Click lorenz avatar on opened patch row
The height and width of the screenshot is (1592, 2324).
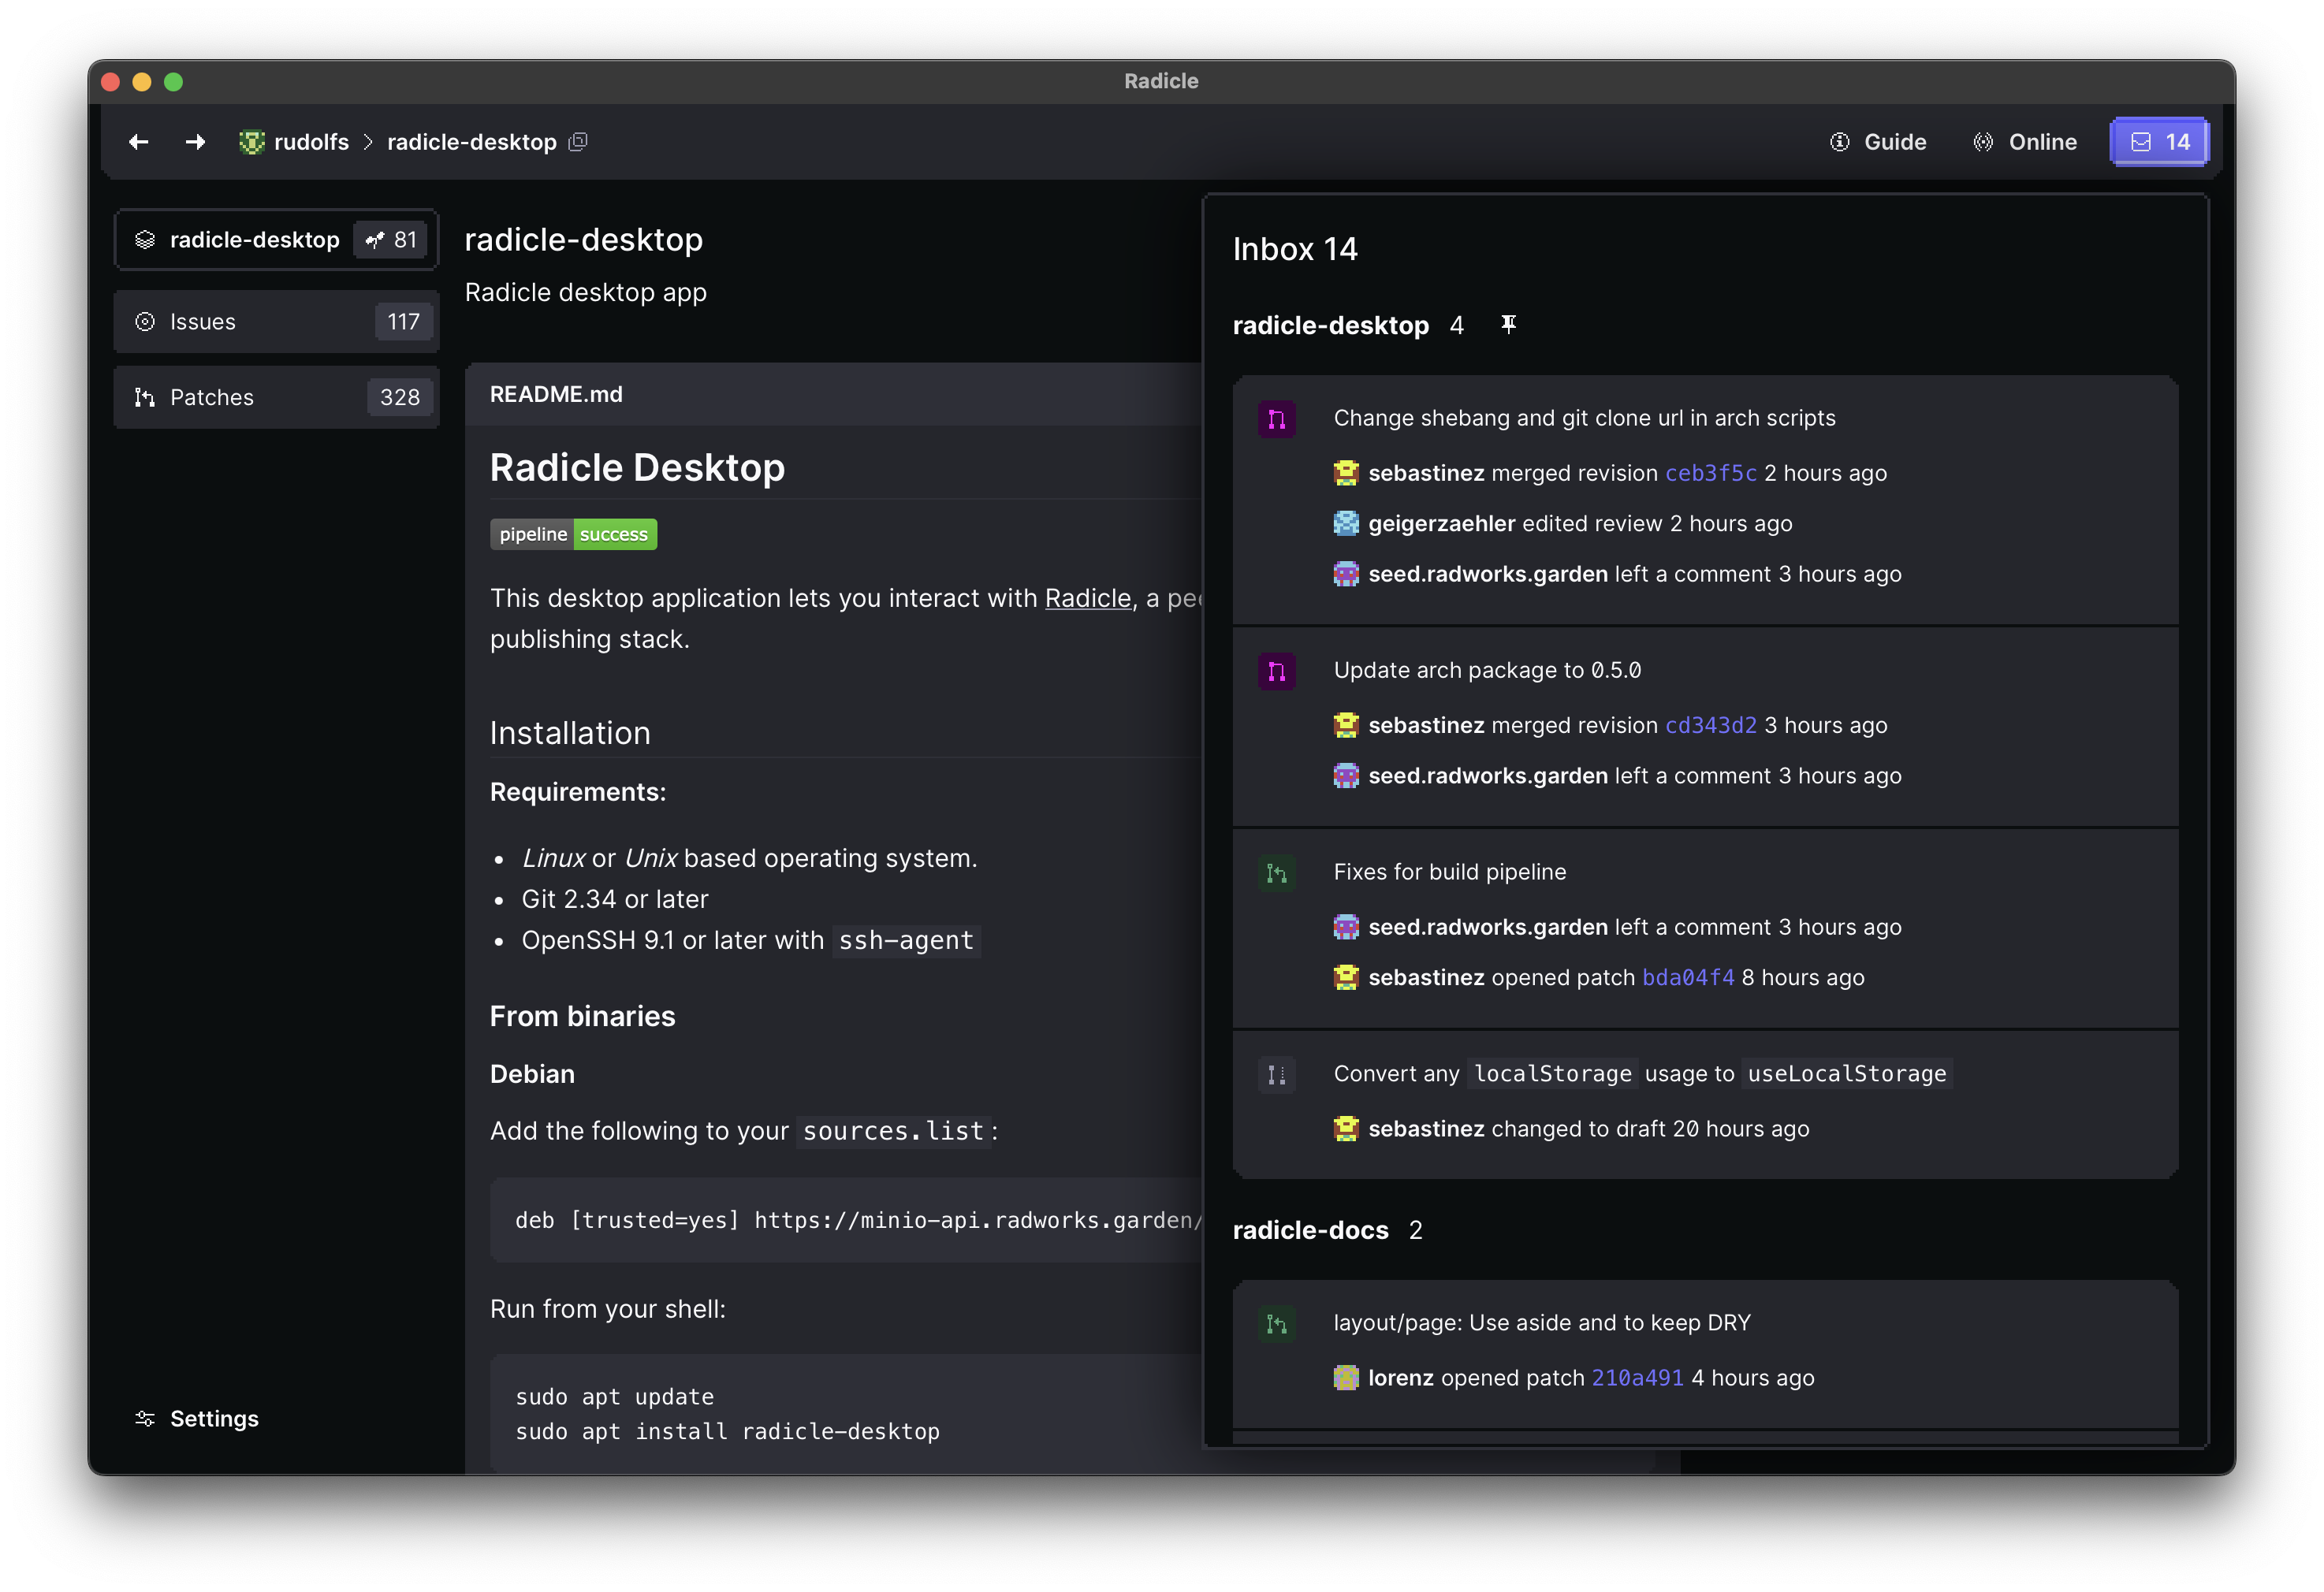click(1346, 1378)
